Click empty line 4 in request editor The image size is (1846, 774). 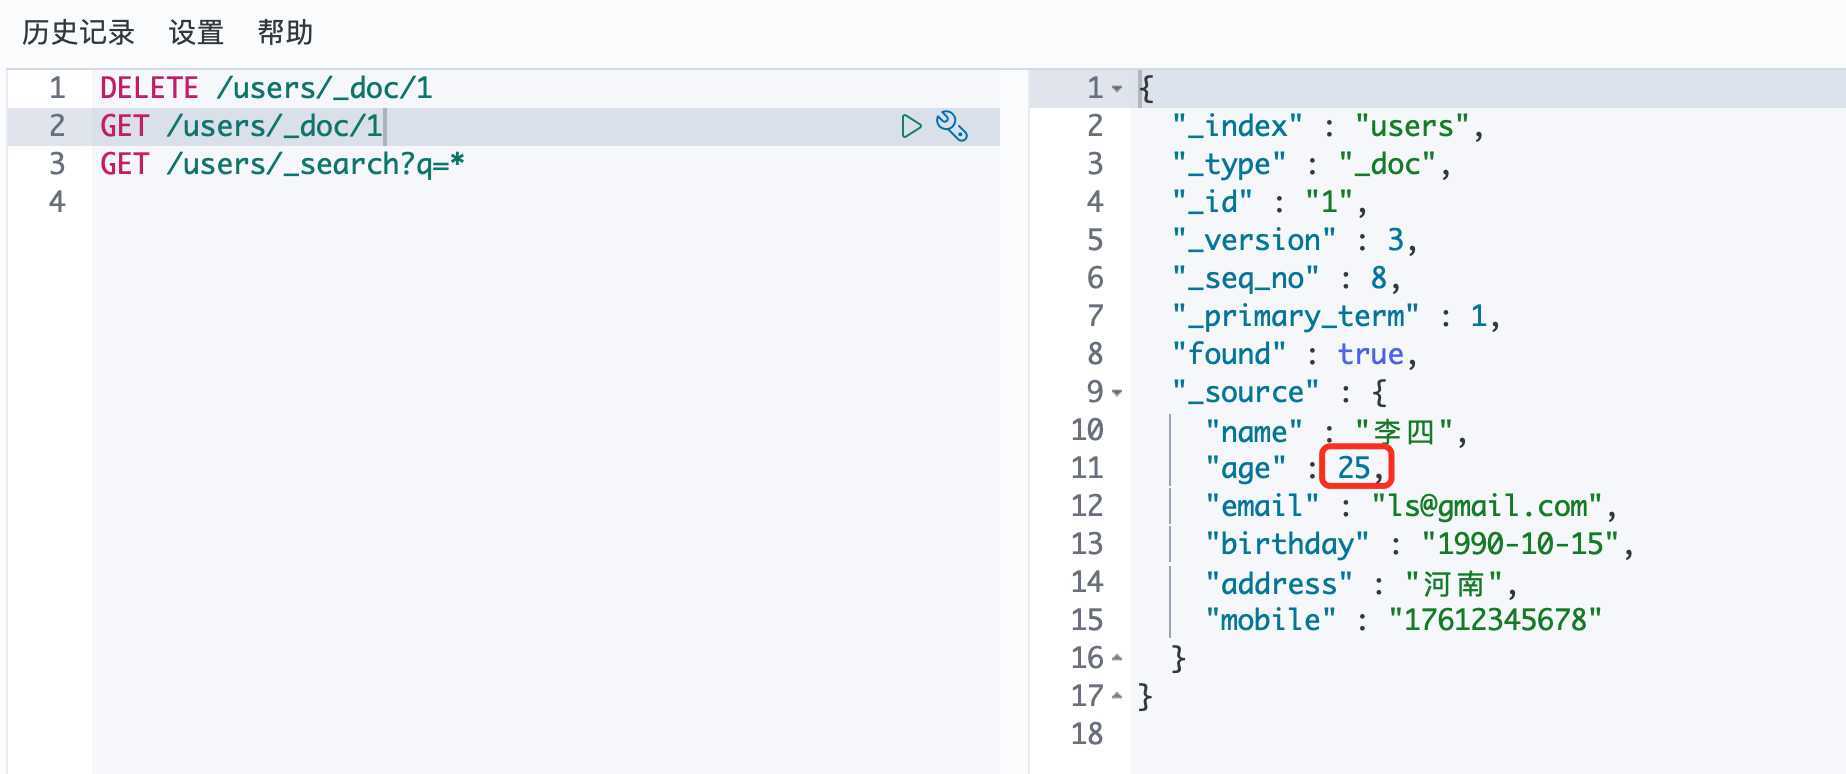pyautogui.click(x=545, y=202)
